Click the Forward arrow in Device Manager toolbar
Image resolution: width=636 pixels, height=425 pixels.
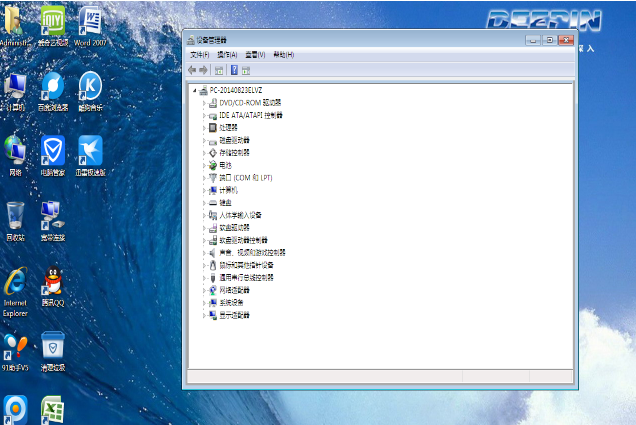203,70
